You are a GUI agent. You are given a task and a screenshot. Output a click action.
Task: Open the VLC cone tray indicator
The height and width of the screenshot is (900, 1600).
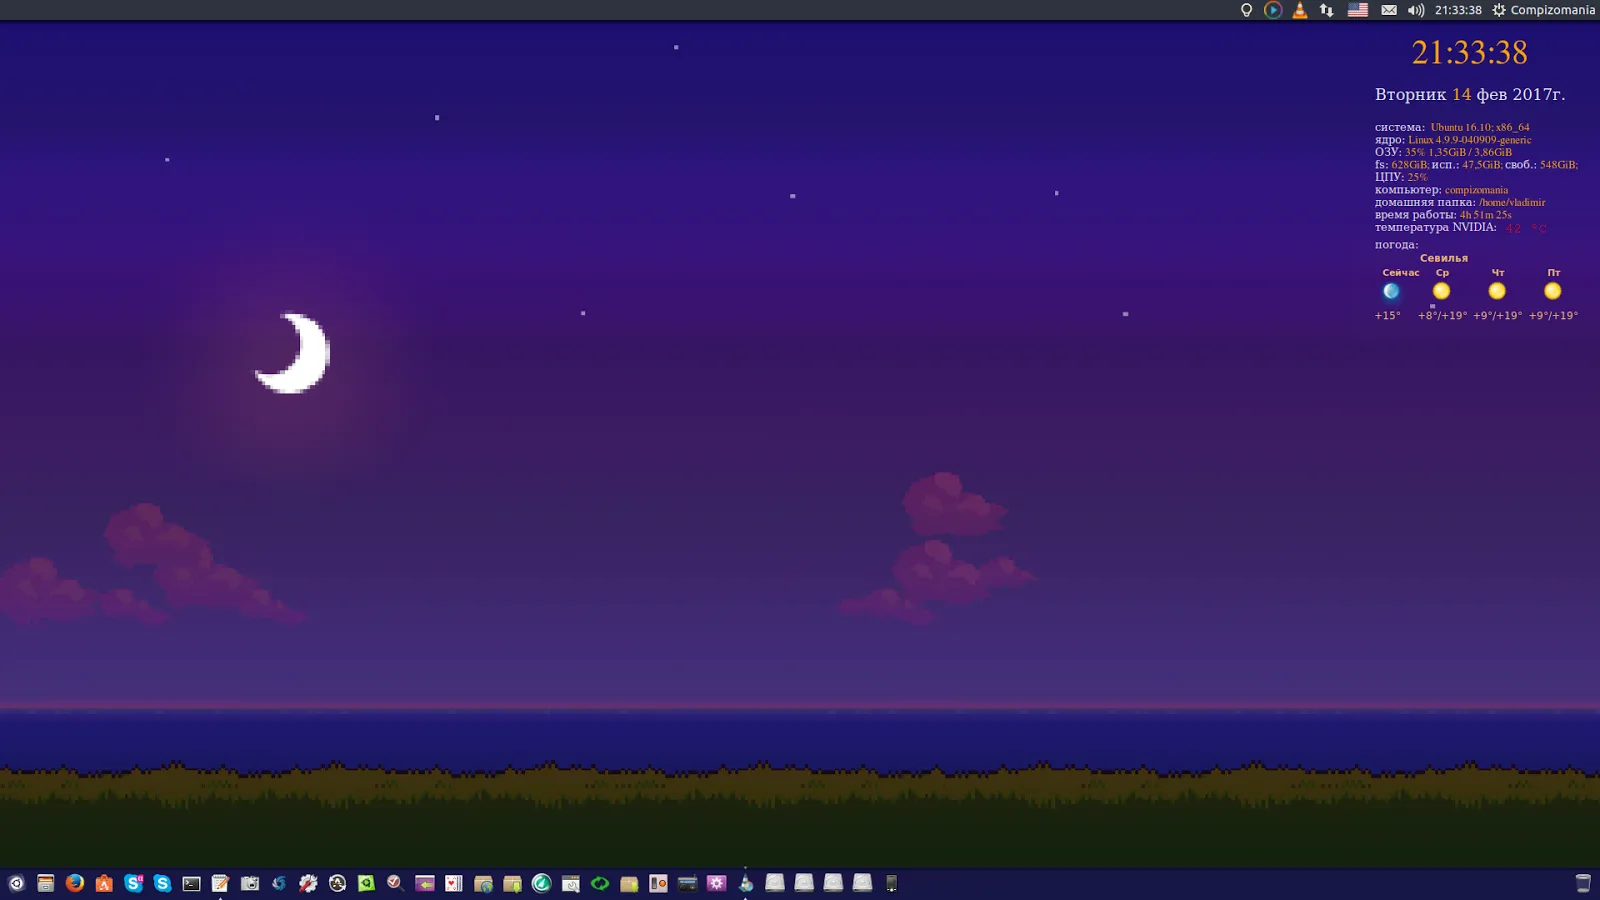pos(1300,10)
